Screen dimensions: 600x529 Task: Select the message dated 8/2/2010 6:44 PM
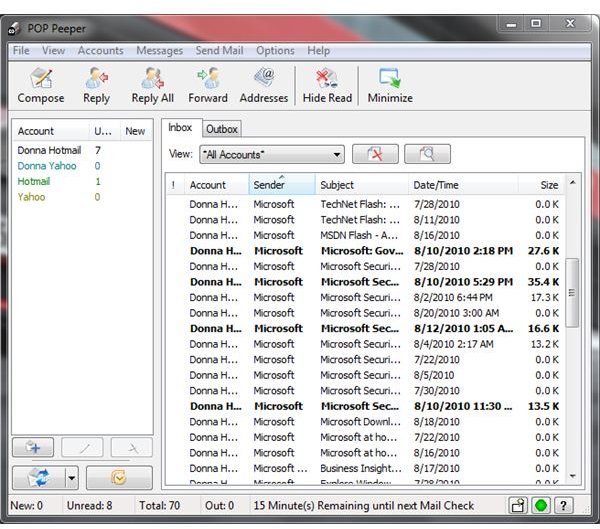pyautogui.click(x=366, y=297)
